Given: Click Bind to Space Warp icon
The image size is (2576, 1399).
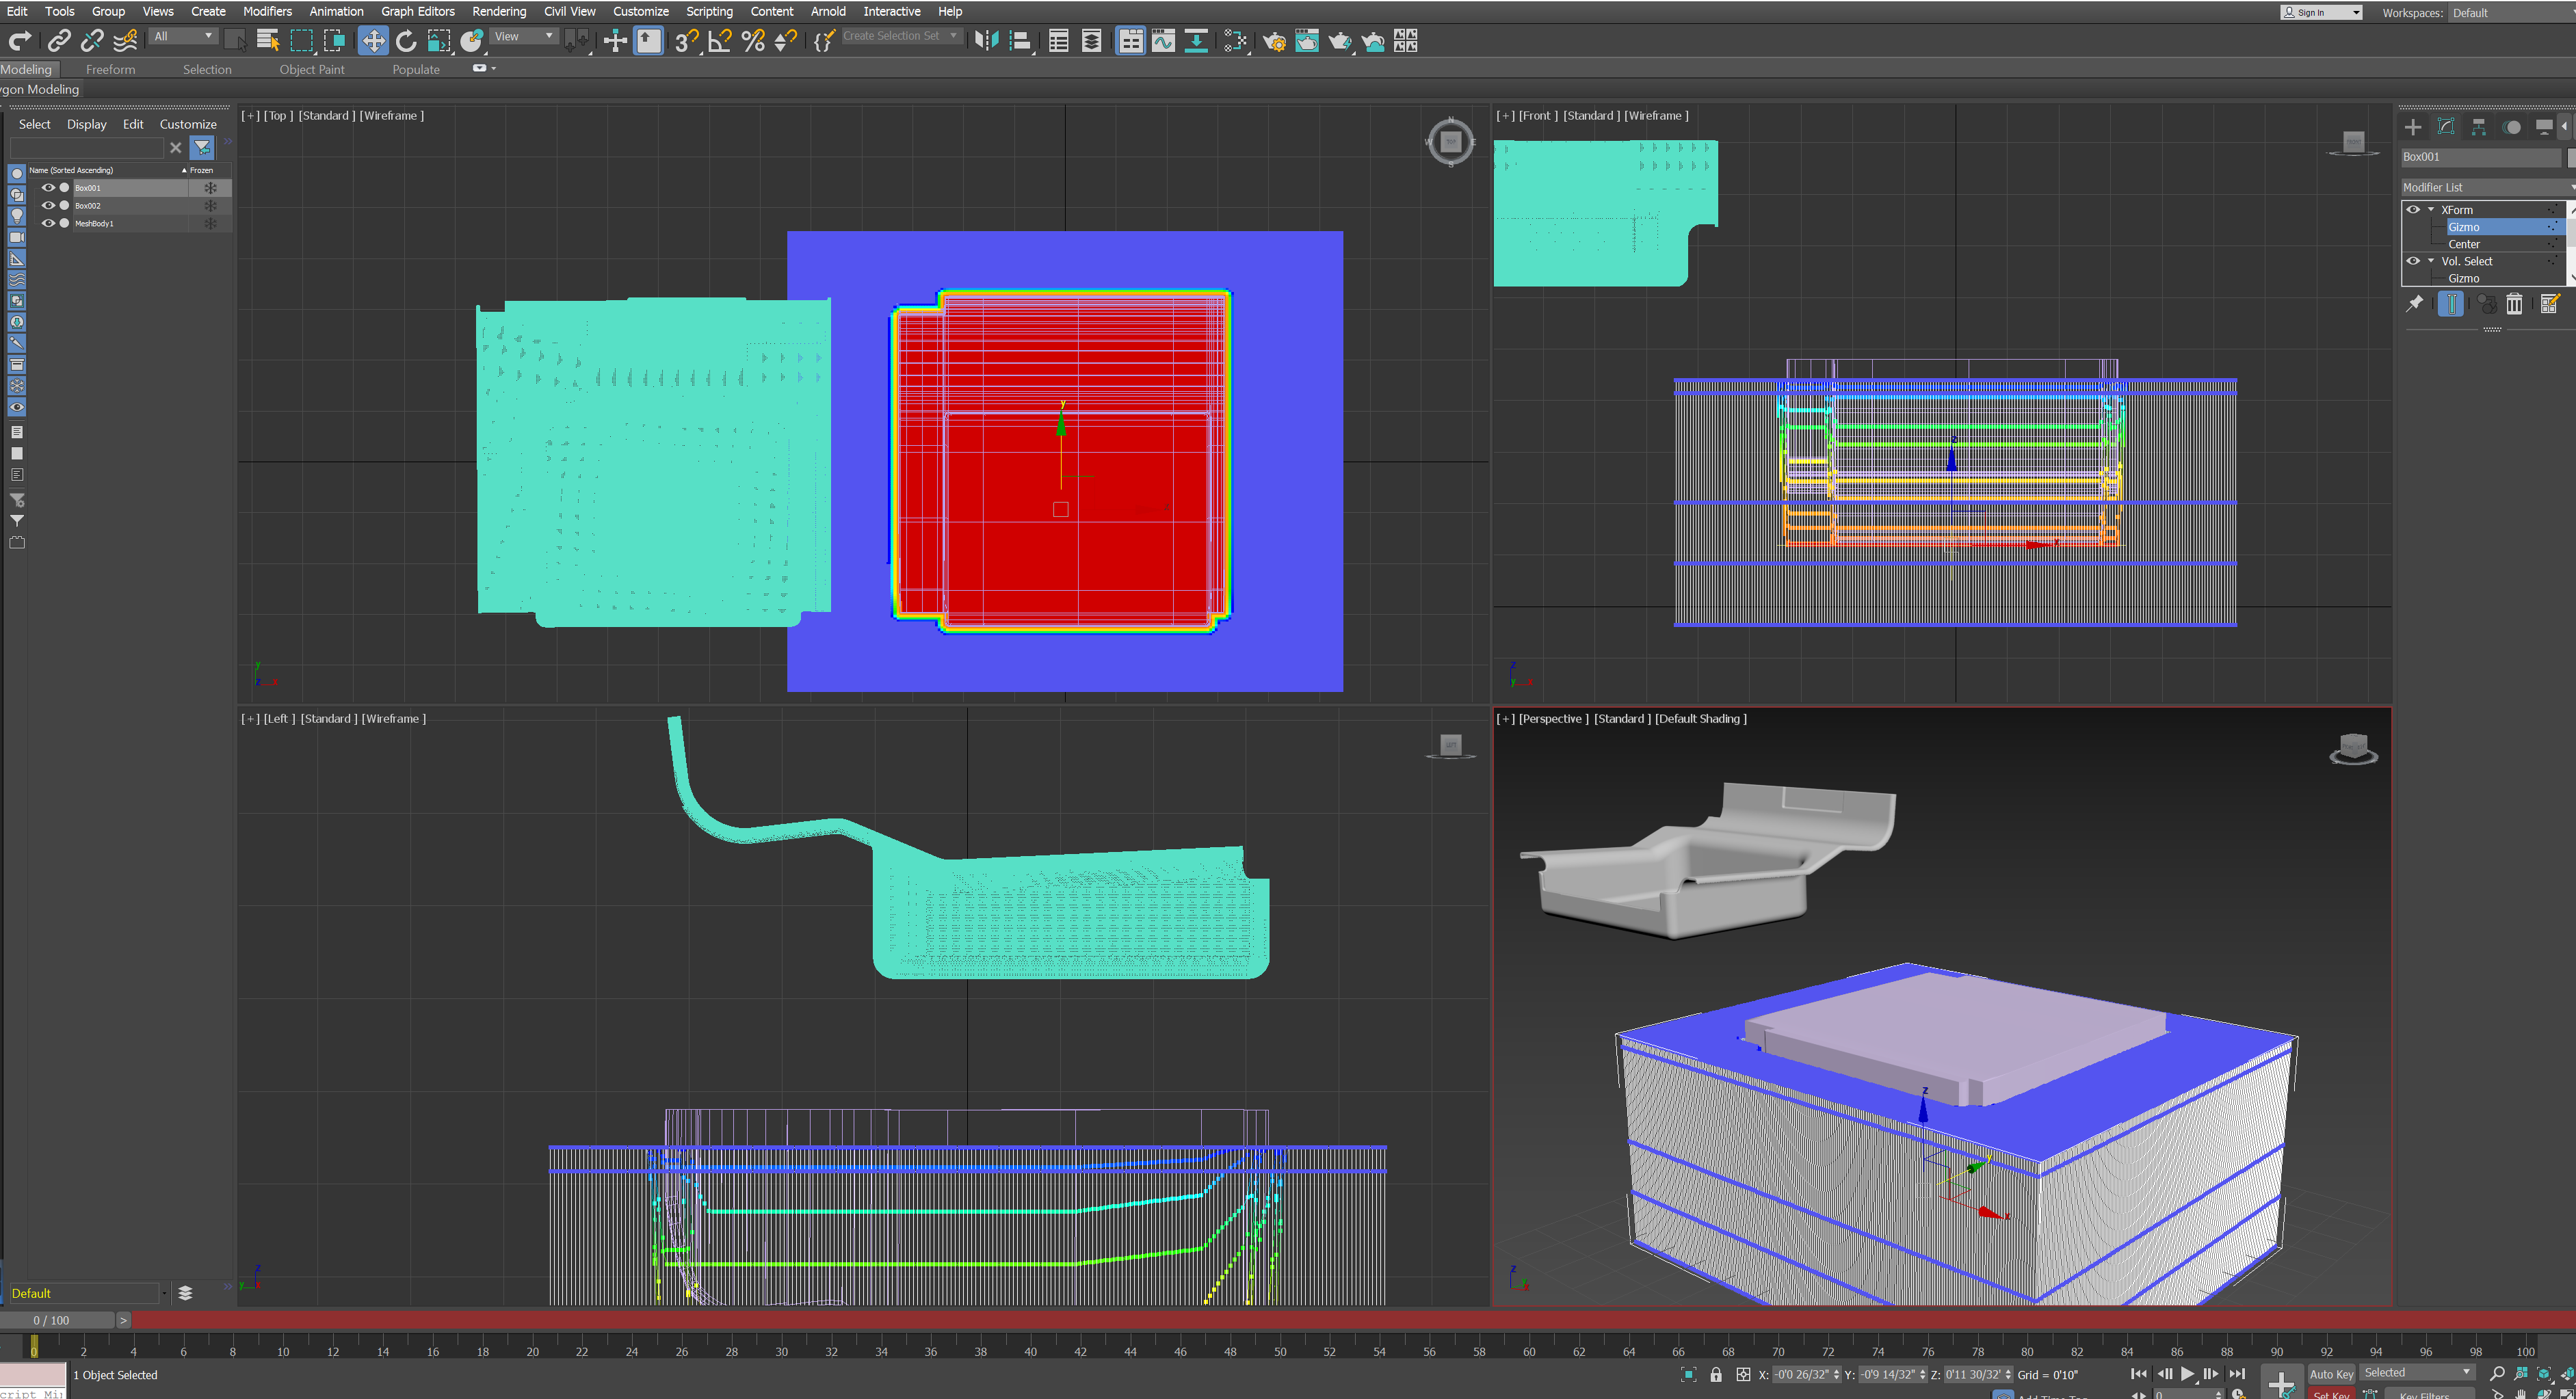Looking at the screenshot, I should point(125,40).
